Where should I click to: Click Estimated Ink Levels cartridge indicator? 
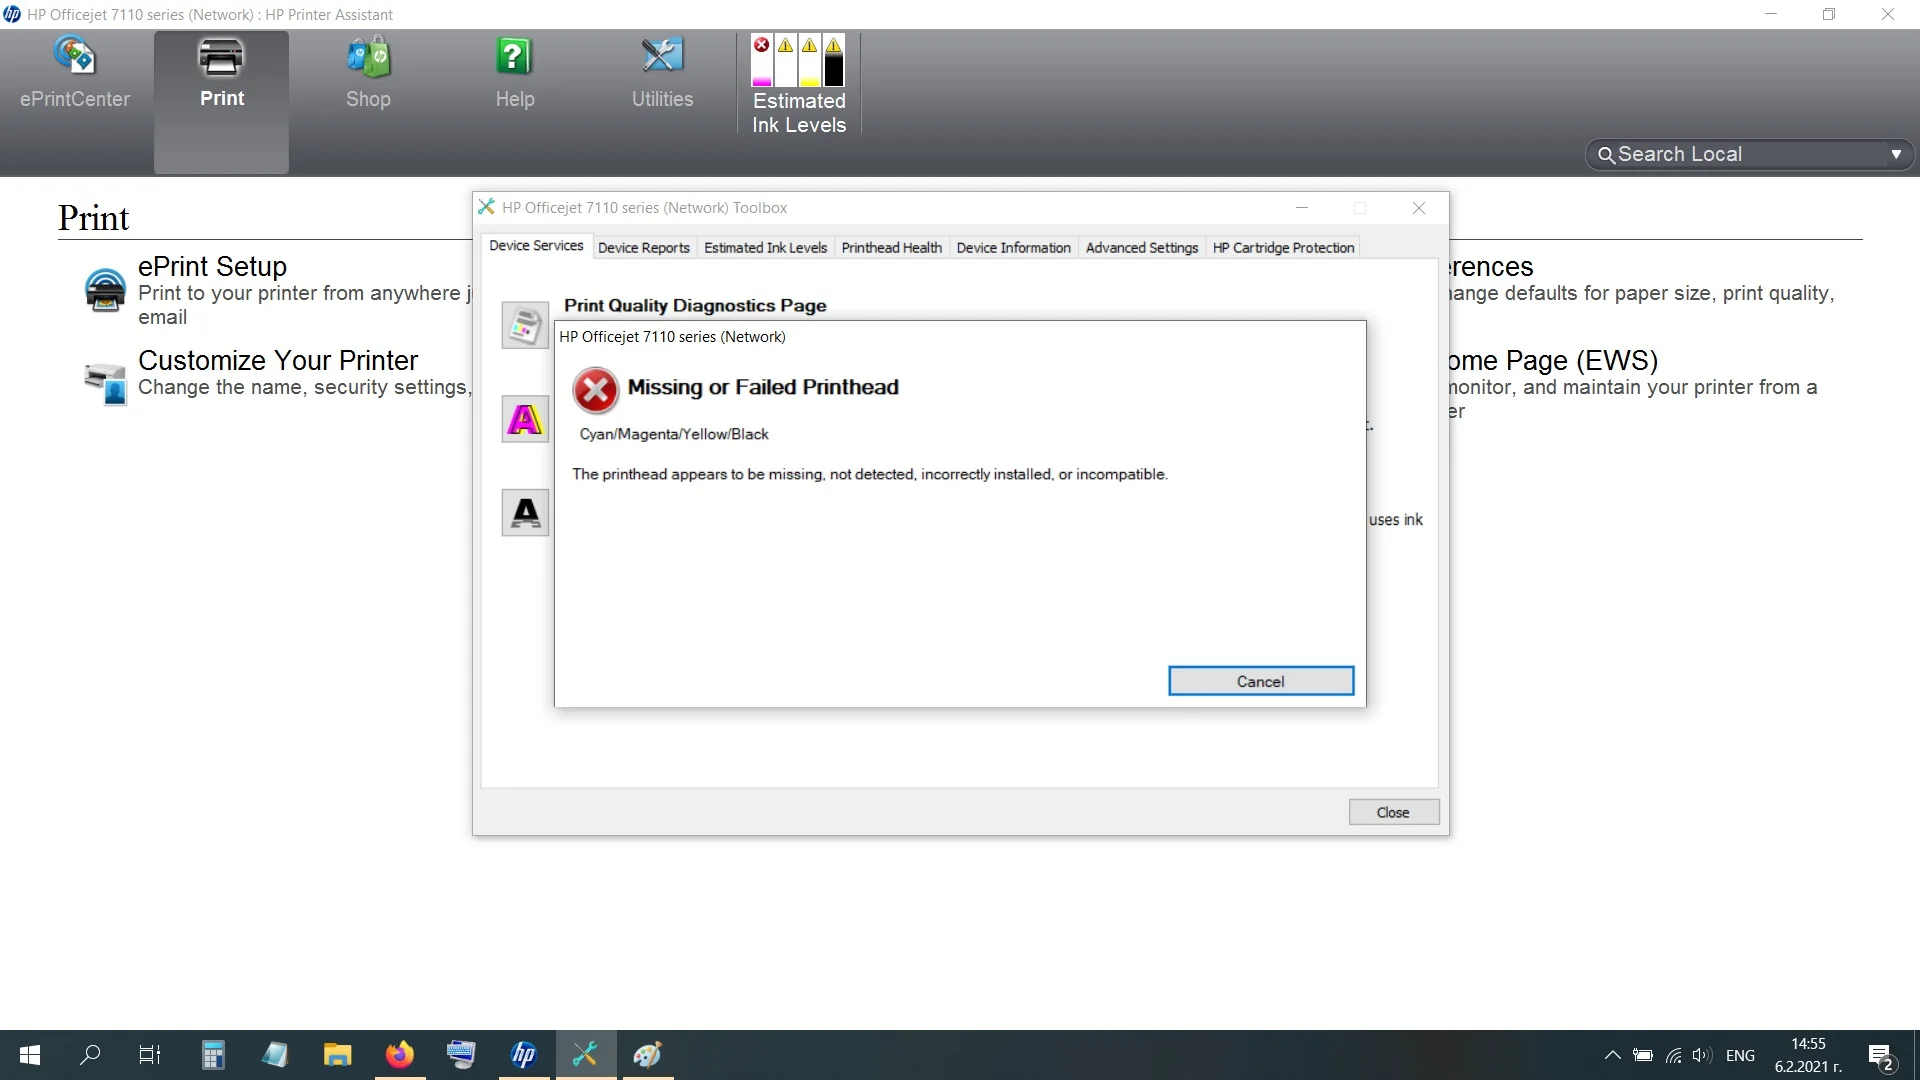click(x=798, y=62)
